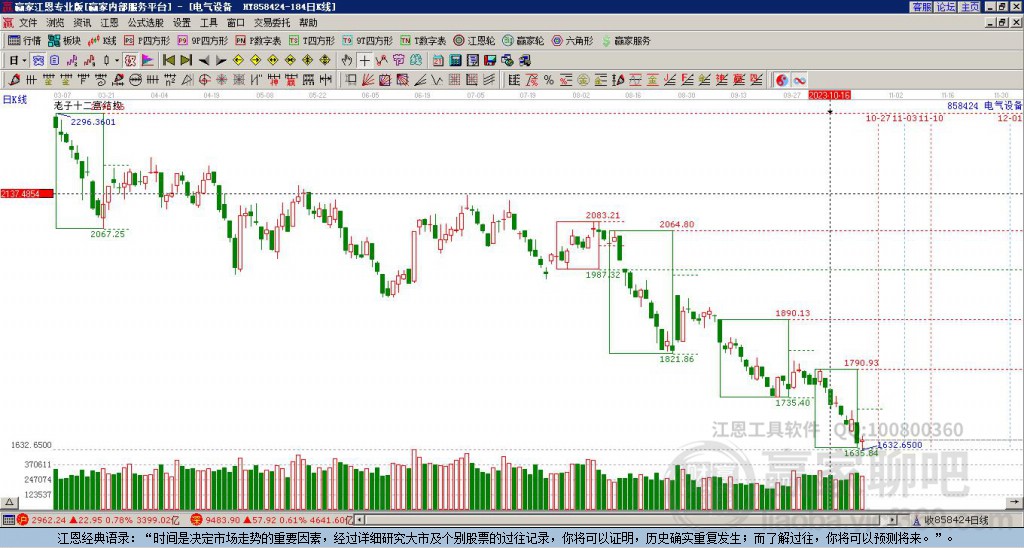Toggle the pink flag icon
Screen dimensions: 1024x548
[148, 61]
